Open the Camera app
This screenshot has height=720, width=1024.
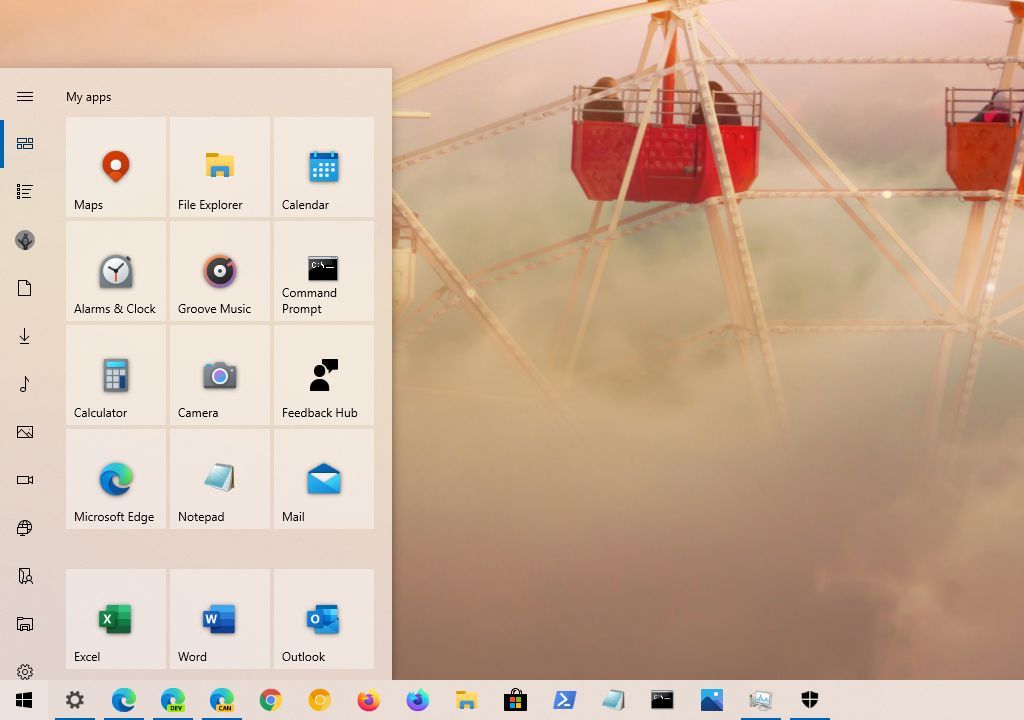tap(219, 375)
